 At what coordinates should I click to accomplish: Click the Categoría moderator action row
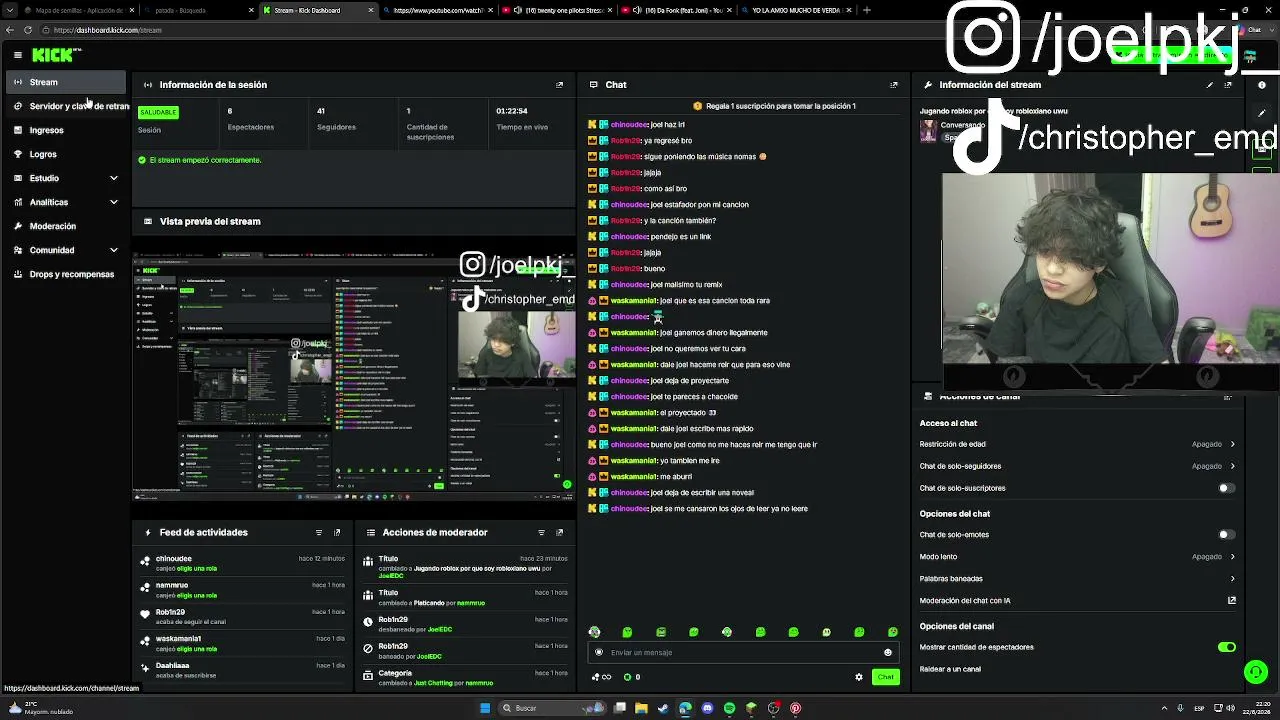(x=463, y=678)
